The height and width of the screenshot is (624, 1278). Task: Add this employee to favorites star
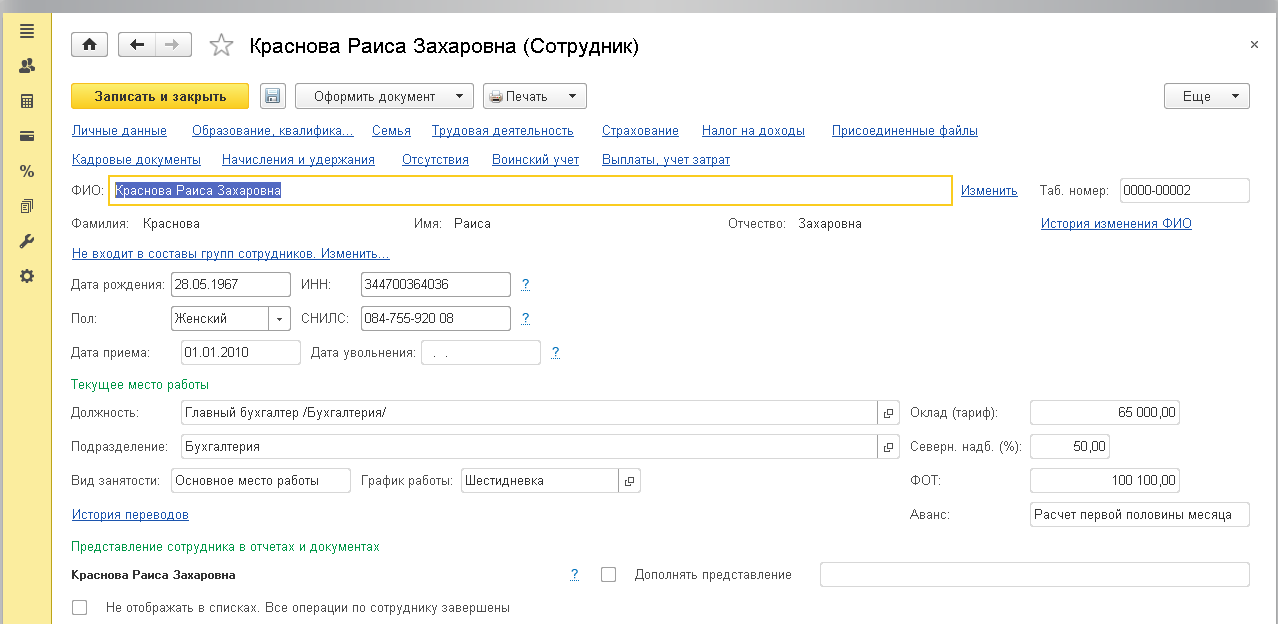pos(221,46)
